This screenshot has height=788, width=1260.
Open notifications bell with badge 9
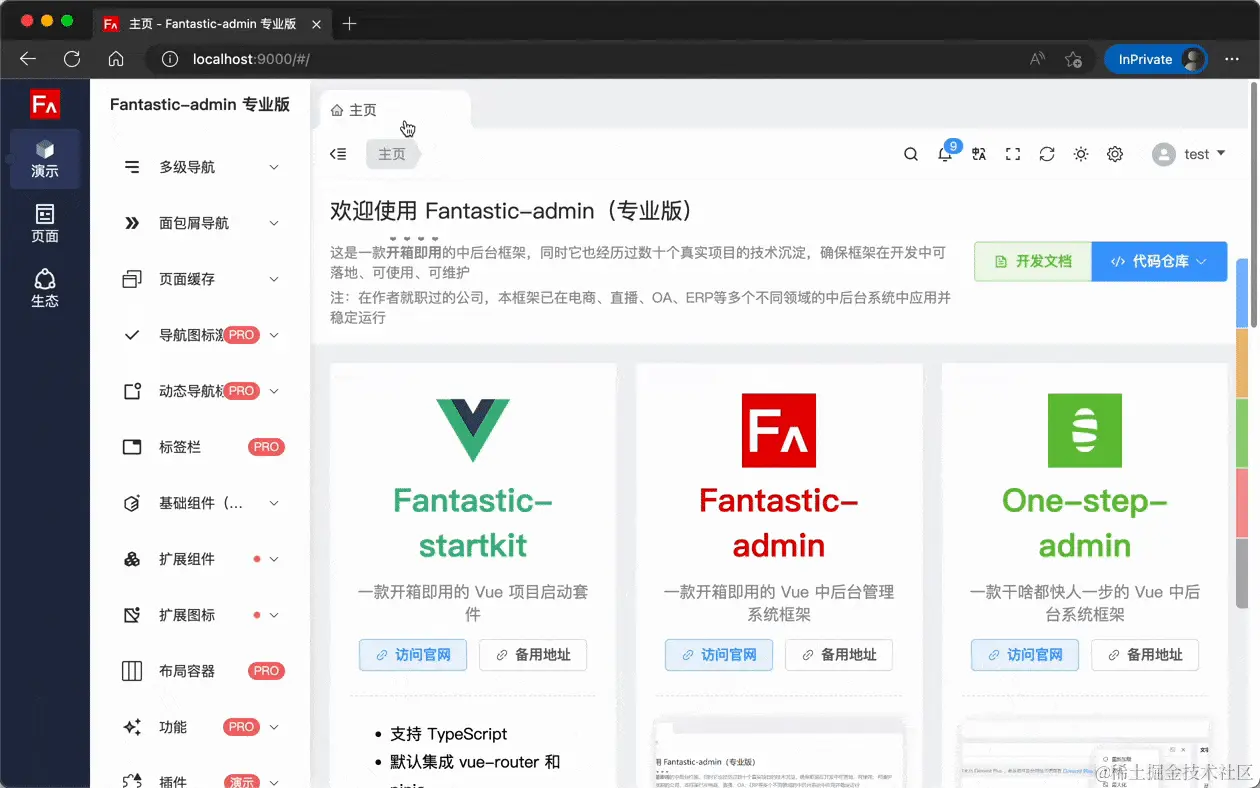coord(945,154)
